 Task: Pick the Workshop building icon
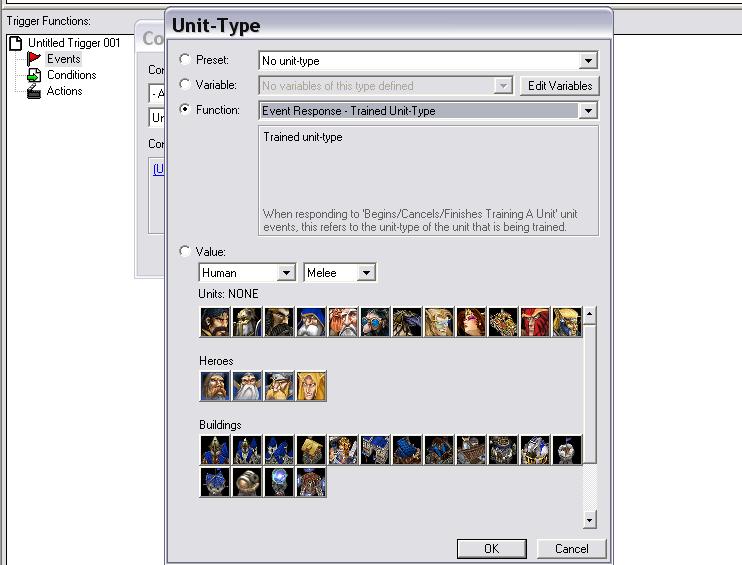click(471, 450)
